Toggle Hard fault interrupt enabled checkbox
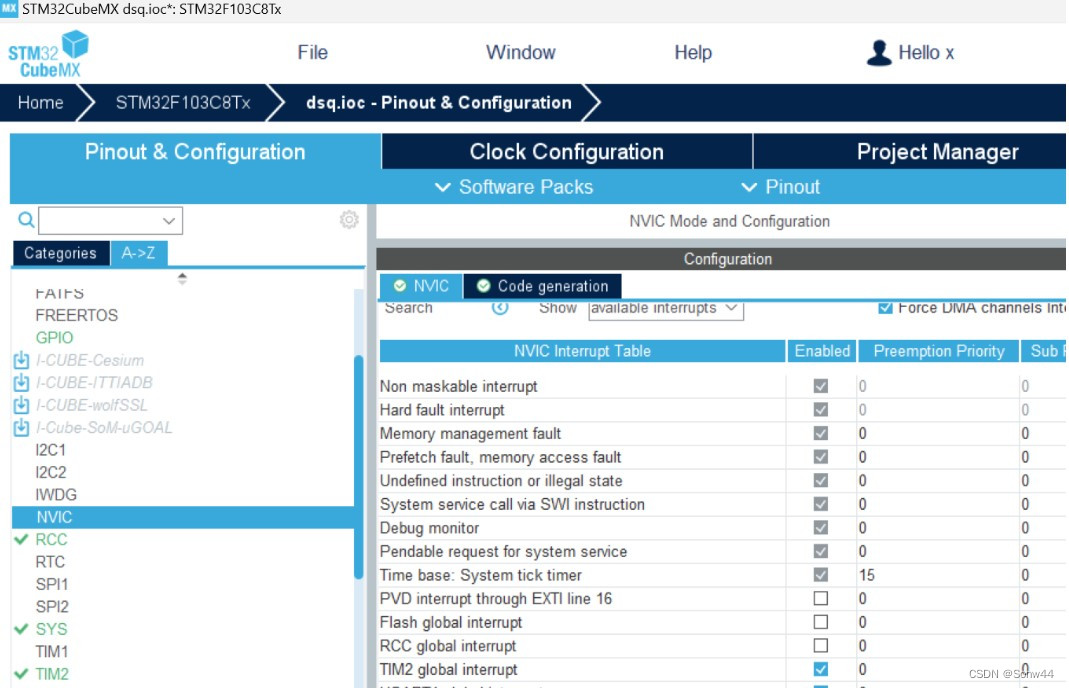 (x=821, y=410)
